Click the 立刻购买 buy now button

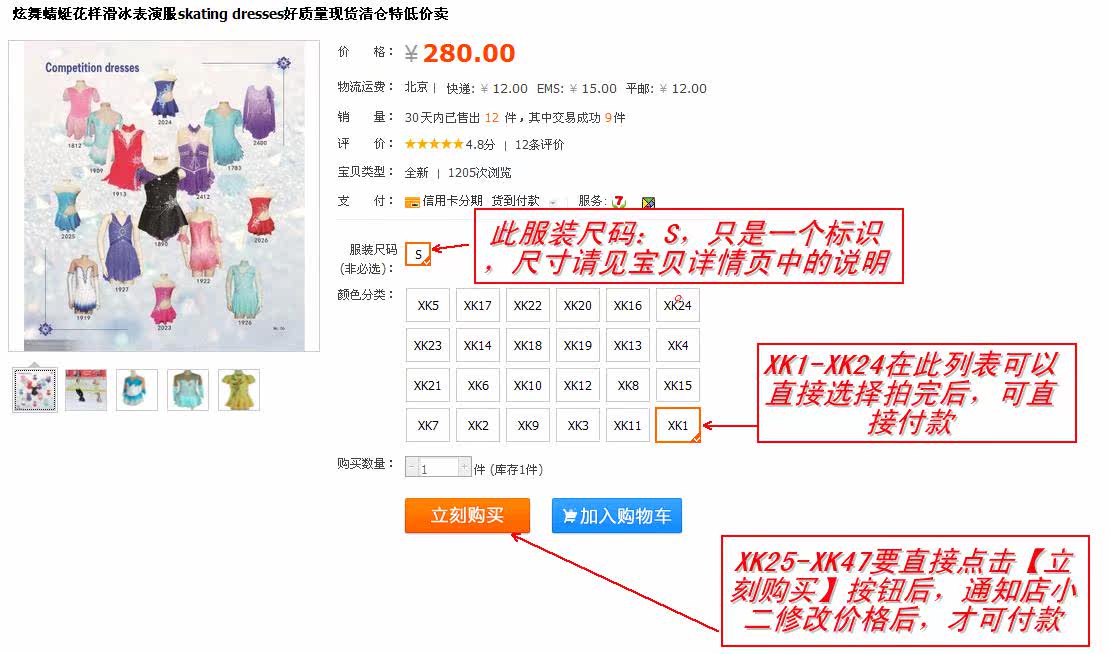click(x=467, y=515)
